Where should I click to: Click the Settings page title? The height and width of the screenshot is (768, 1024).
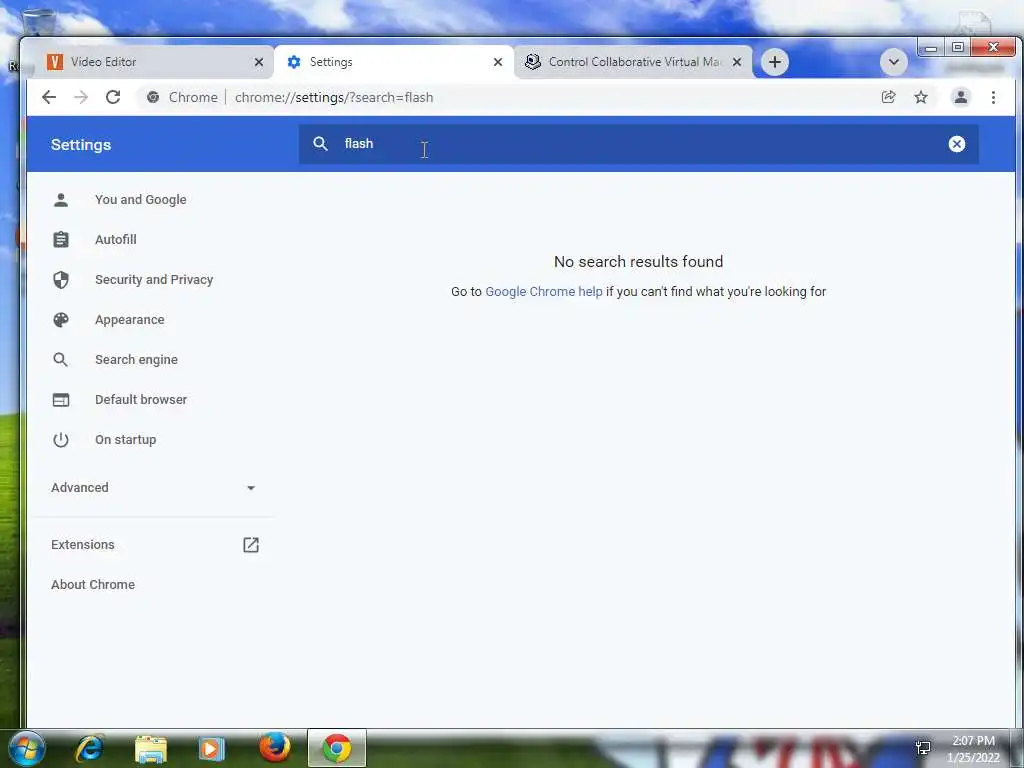tap(81, 145)
